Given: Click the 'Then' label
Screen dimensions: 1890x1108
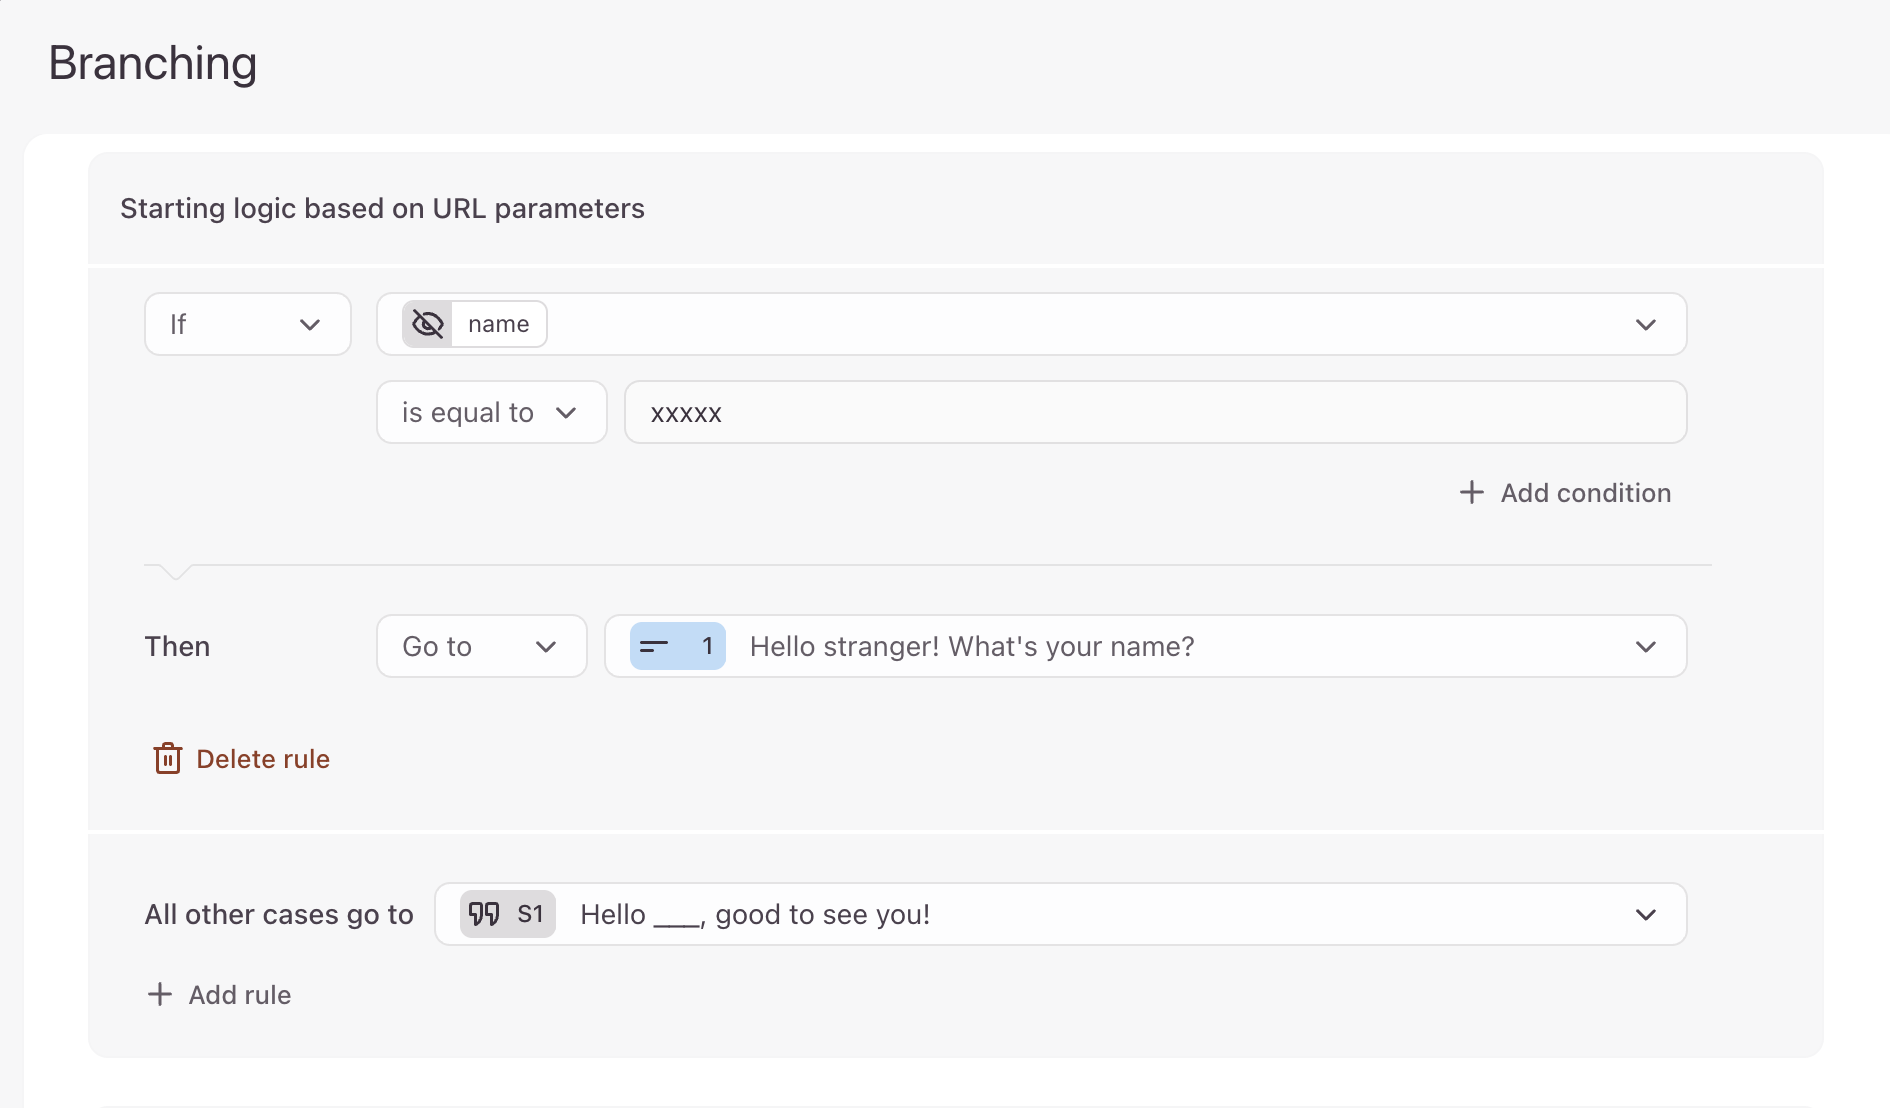Looking at the screenshot, I should 177,646.
